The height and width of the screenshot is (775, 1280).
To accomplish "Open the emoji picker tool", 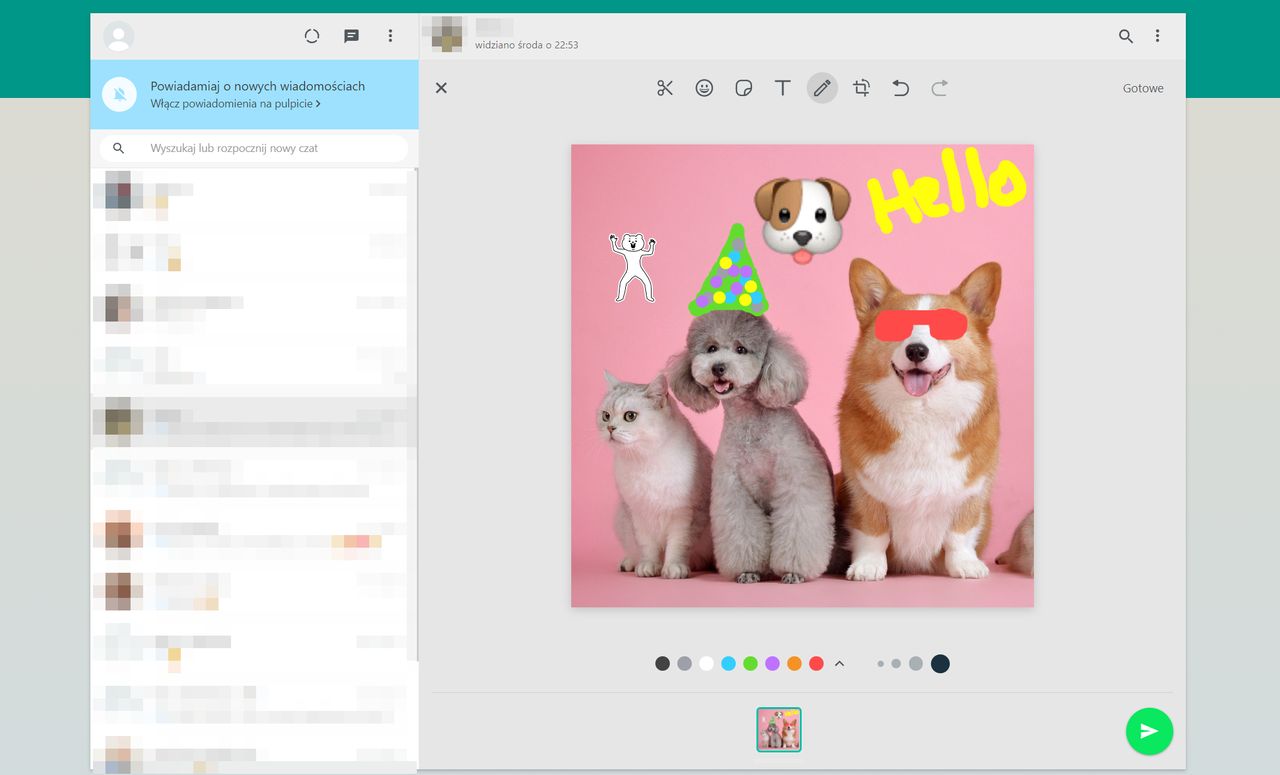I will 704,88.
